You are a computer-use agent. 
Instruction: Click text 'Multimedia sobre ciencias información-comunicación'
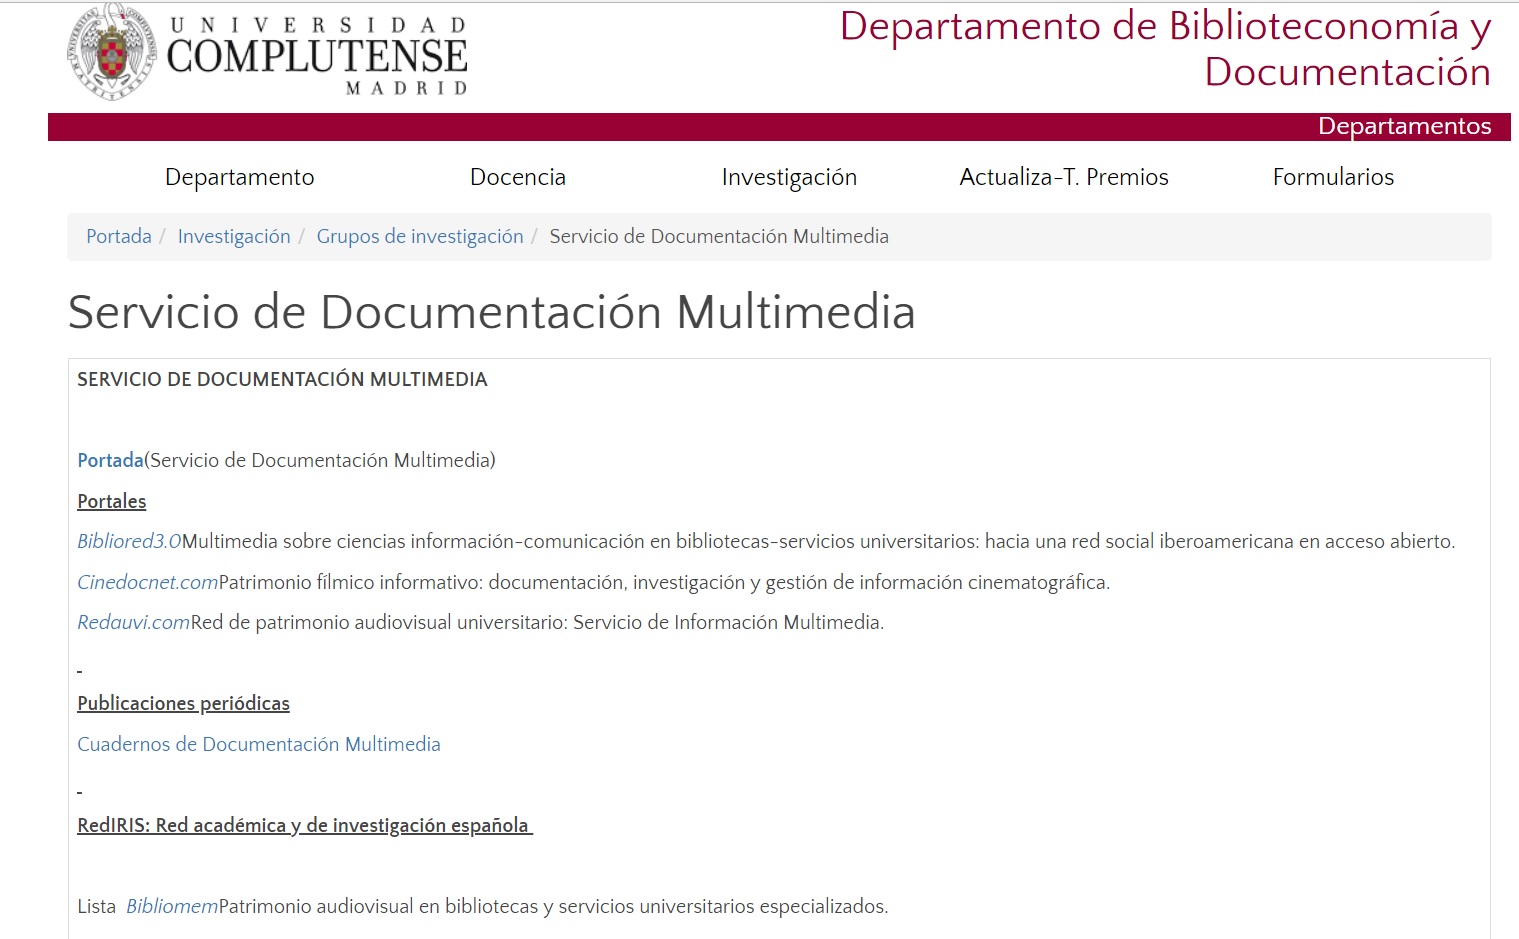(x=818, y=541)
